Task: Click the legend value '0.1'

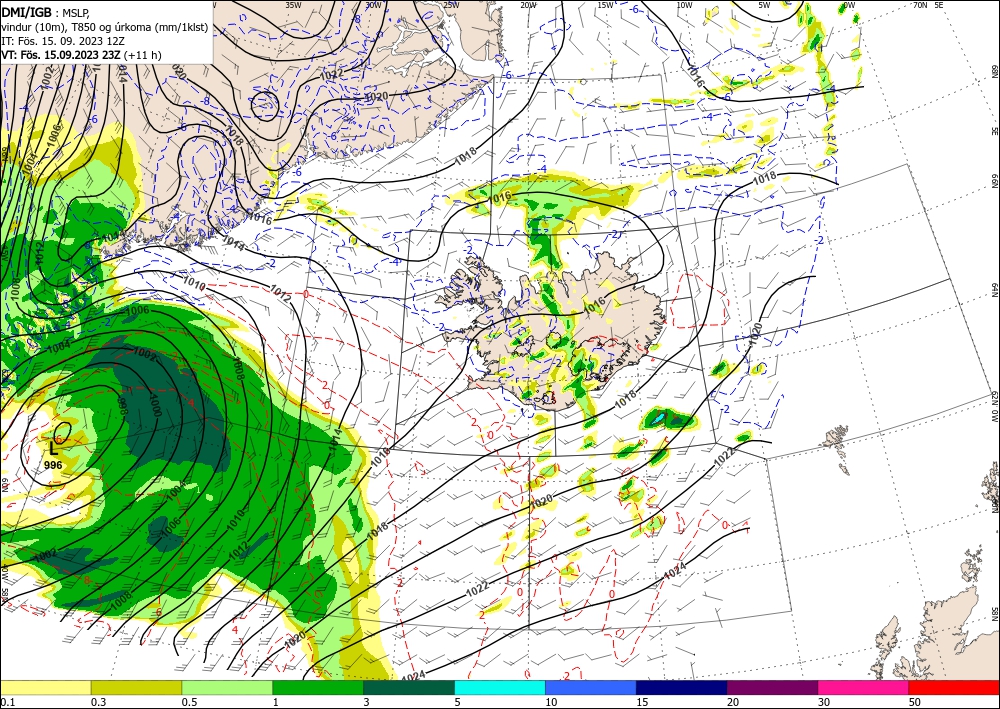Action: [x=6, y=702]
